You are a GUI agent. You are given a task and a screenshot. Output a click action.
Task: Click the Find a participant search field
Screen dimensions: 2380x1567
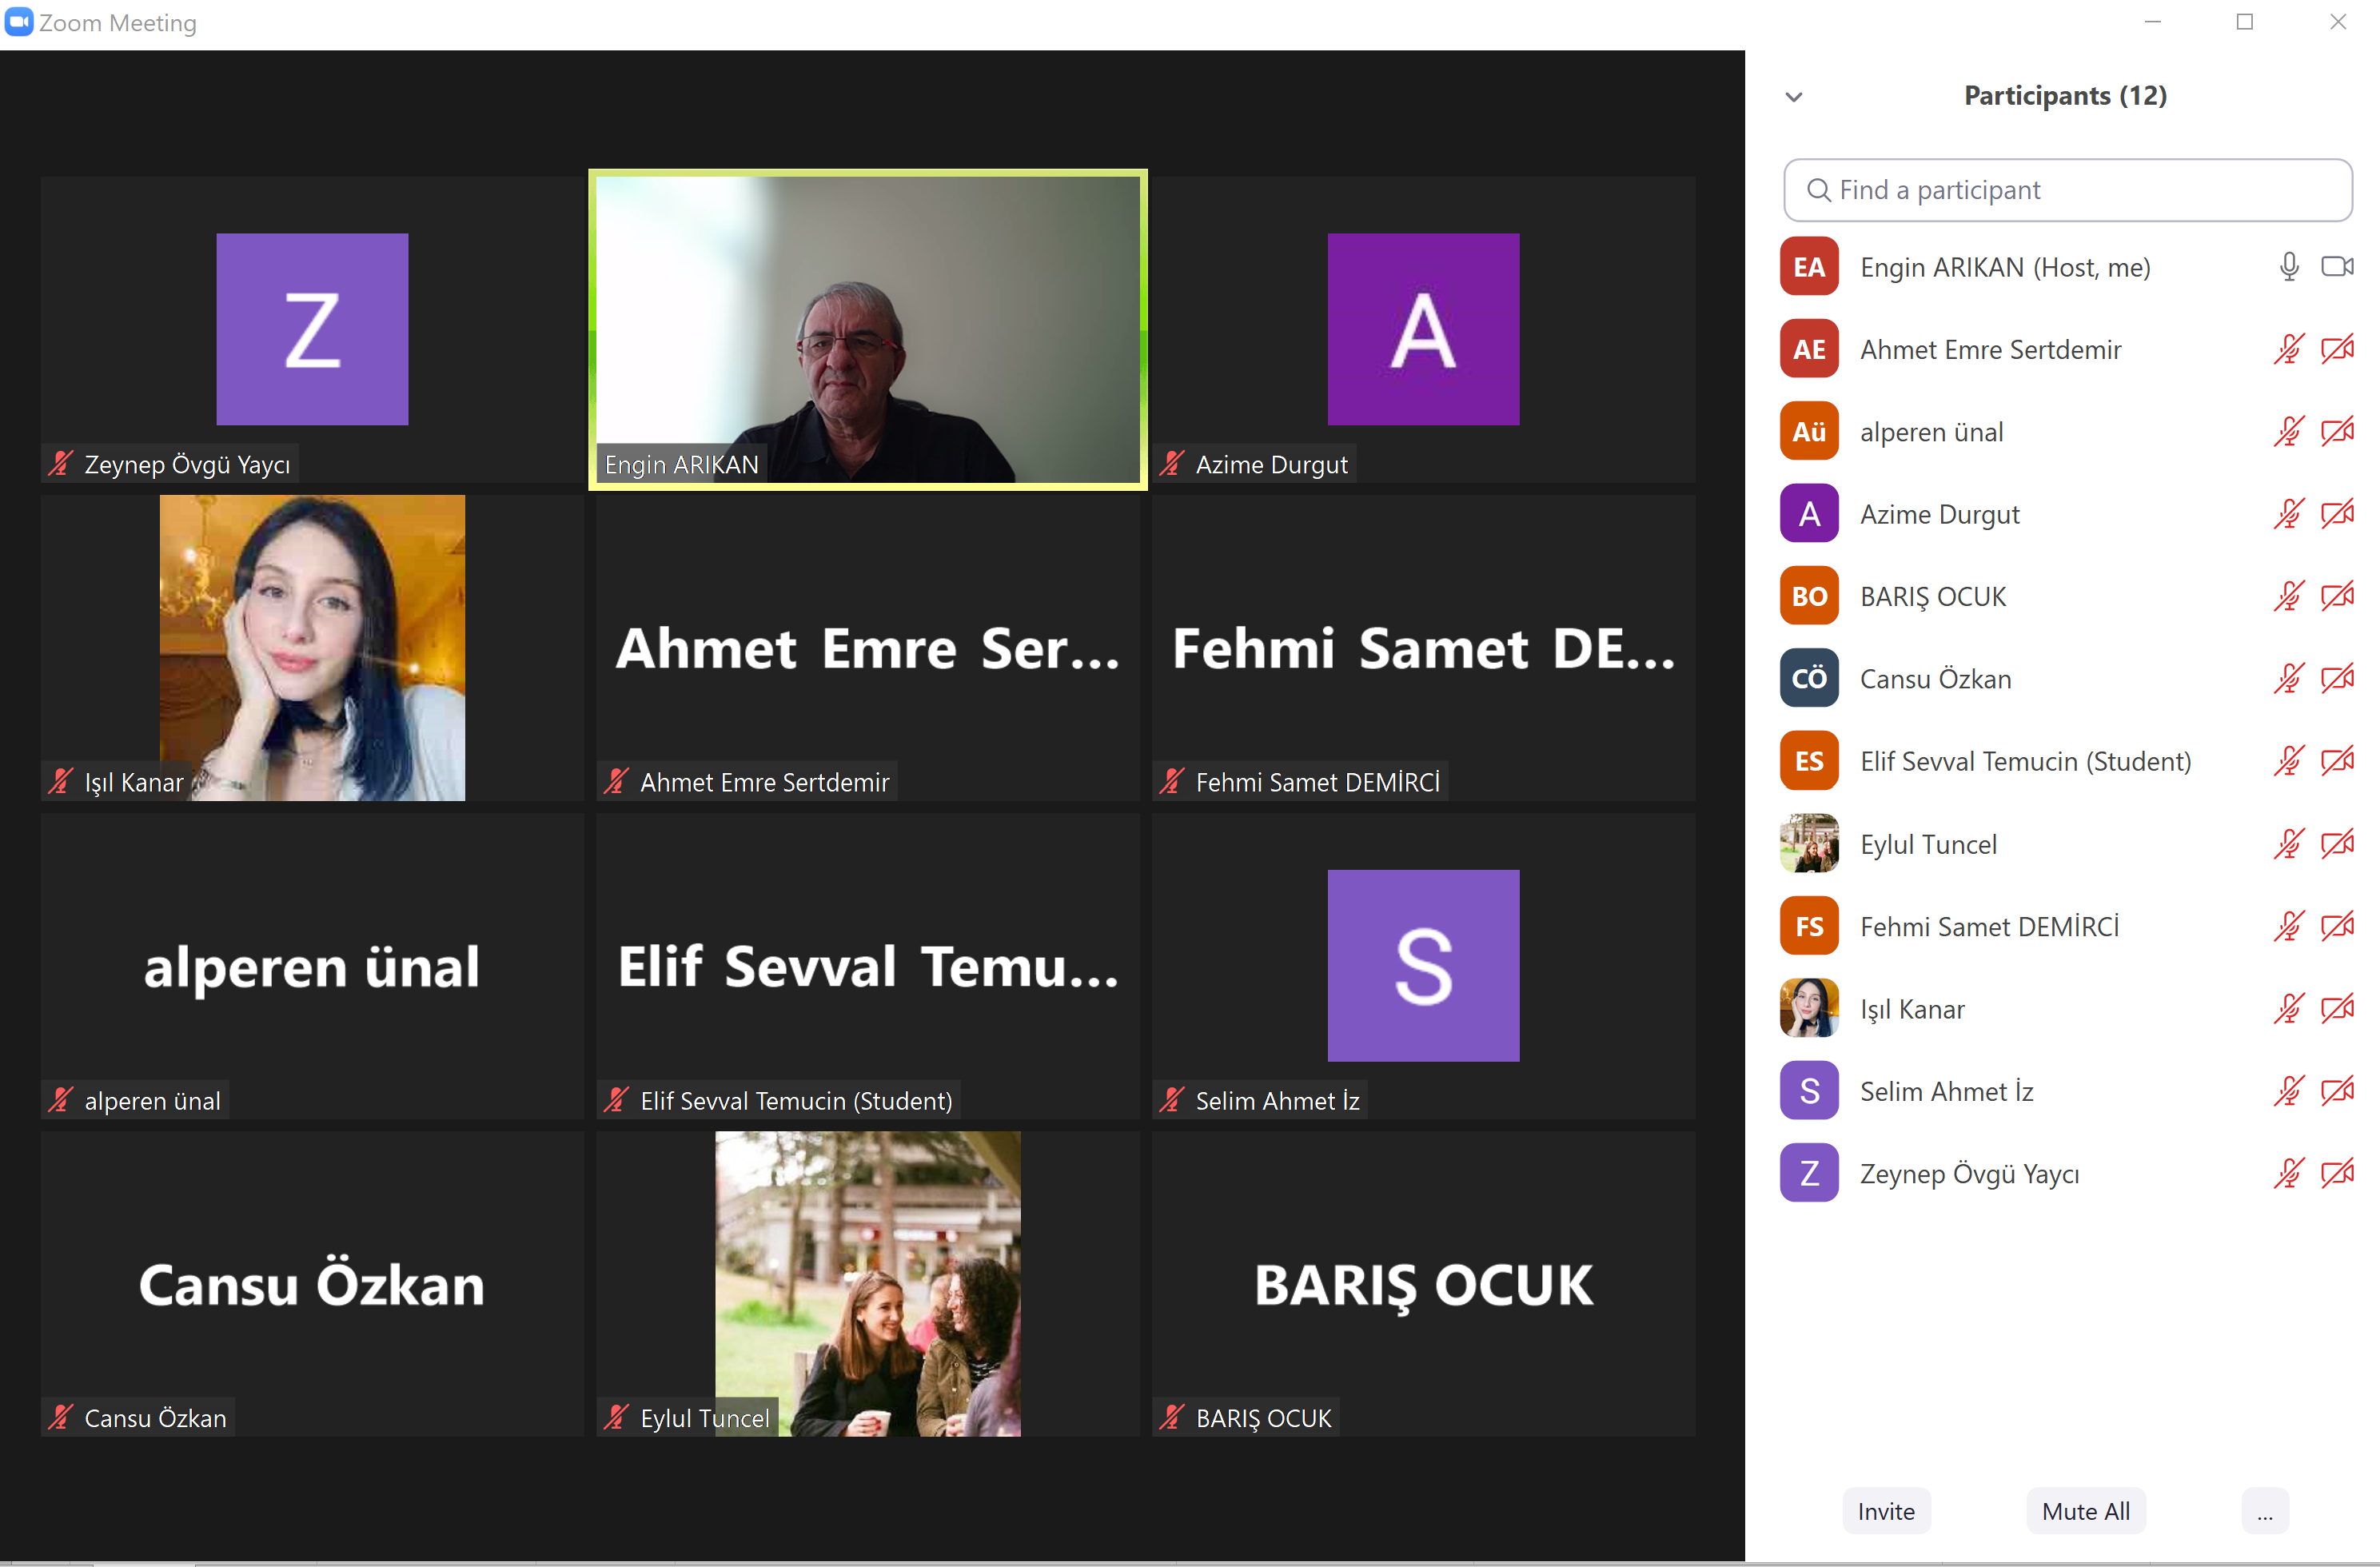[x=2067, y=190]
